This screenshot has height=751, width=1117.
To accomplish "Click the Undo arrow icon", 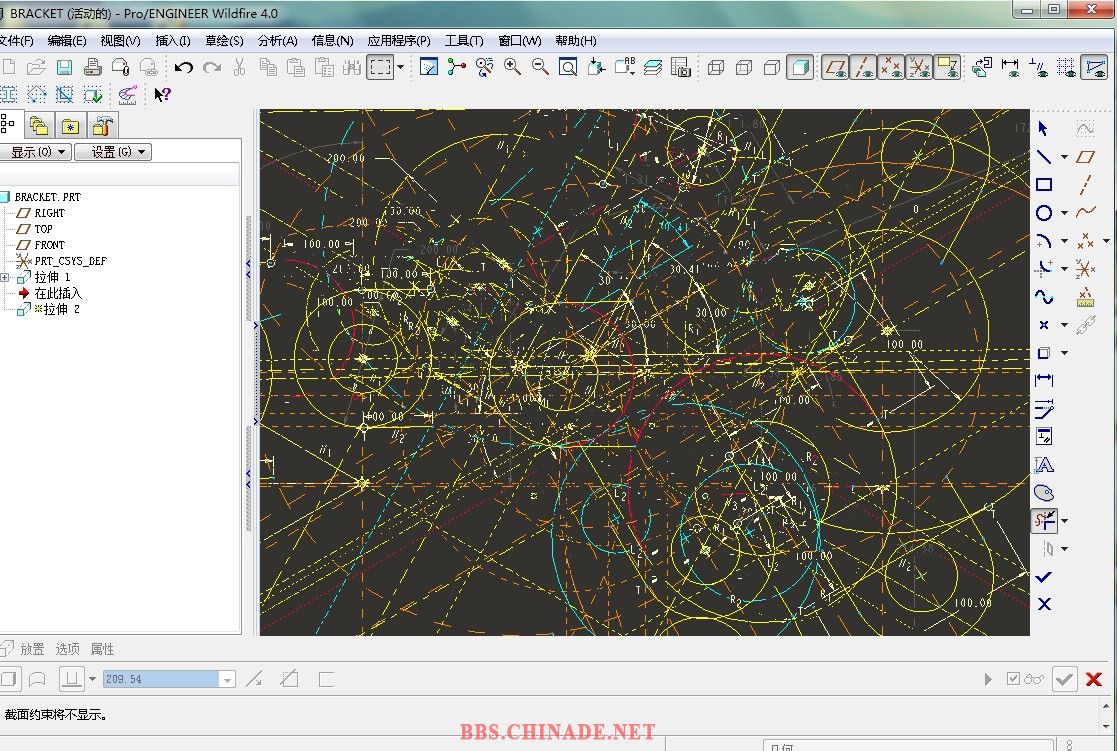I will 183,67.
